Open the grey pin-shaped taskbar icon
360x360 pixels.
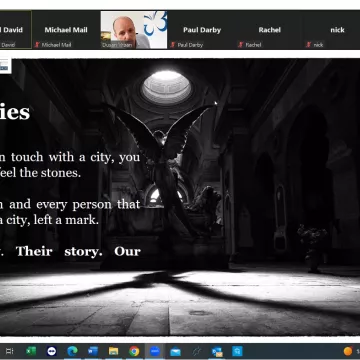[x=196, y=351]
